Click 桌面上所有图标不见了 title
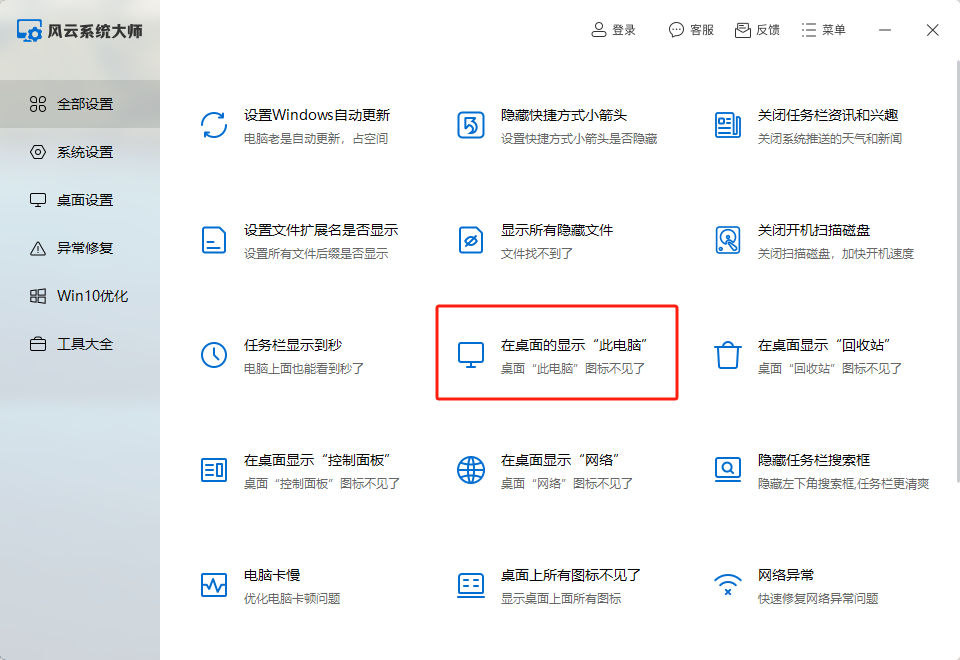 [x=571, y=576]
